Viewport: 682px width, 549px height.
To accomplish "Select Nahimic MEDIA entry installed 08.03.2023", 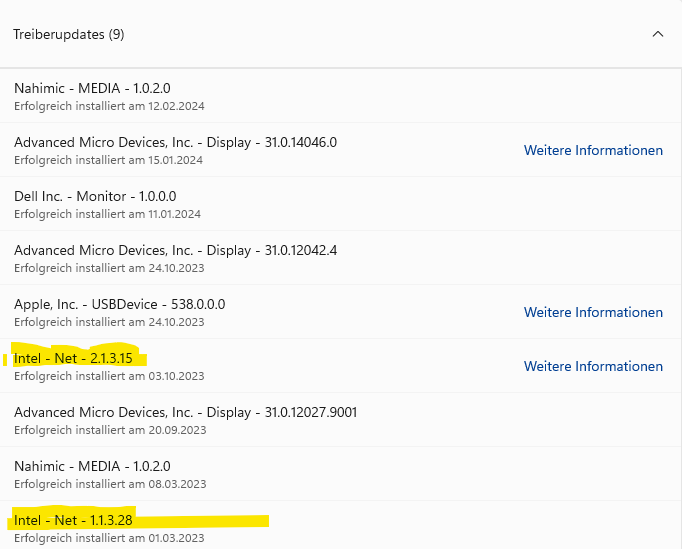I will tap(341, 473).
